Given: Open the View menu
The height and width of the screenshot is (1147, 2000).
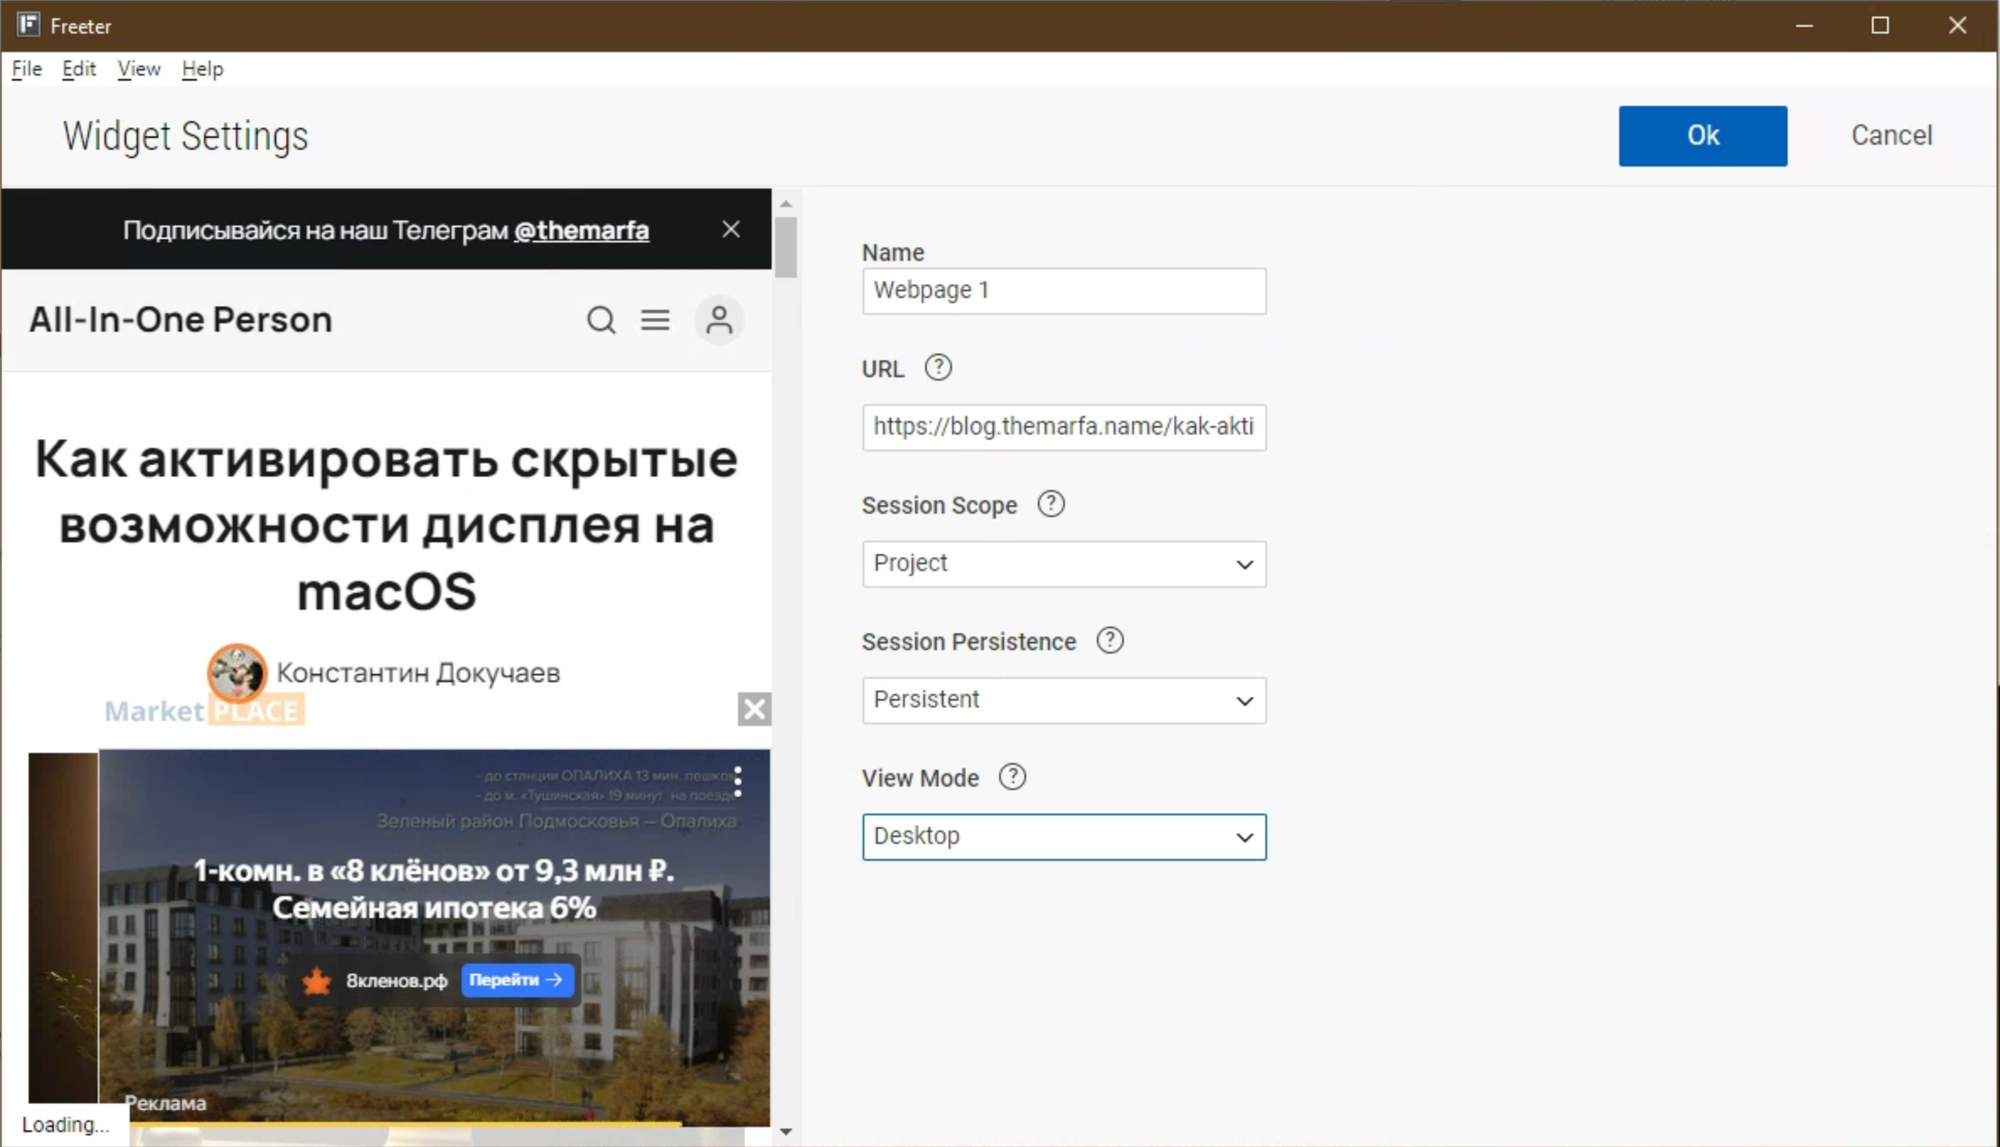Looking at the screenshot, I should click(138, 69).
